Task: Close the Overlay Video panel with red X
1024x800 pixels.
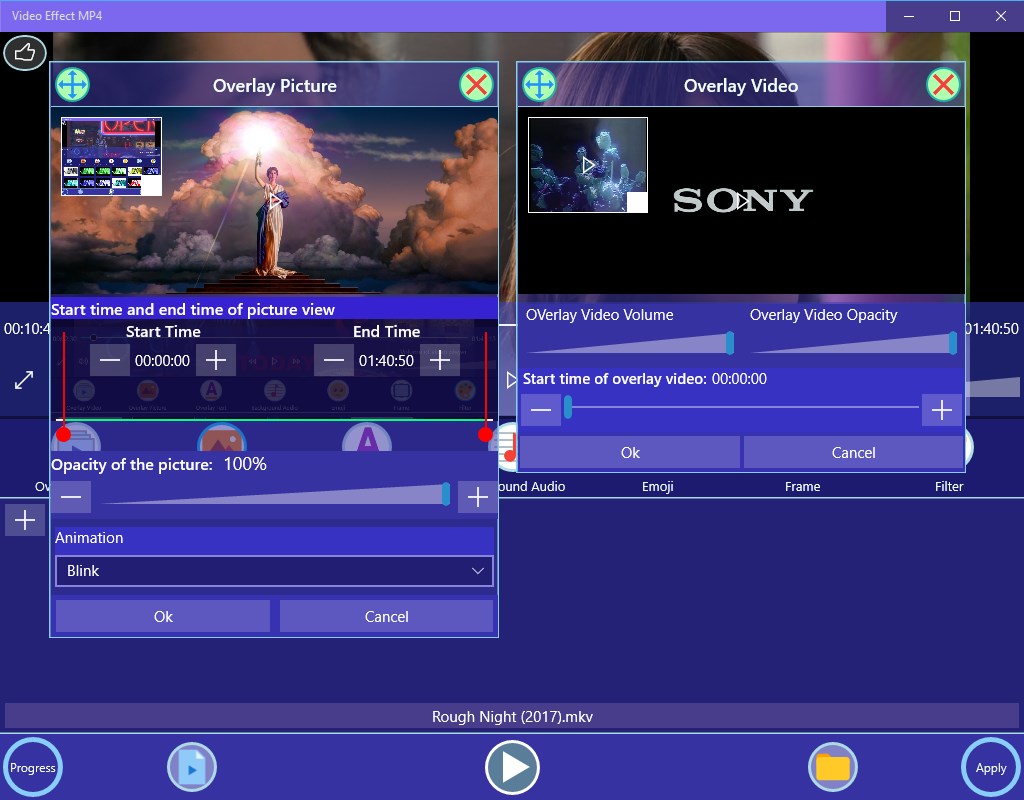Action: 943,85
